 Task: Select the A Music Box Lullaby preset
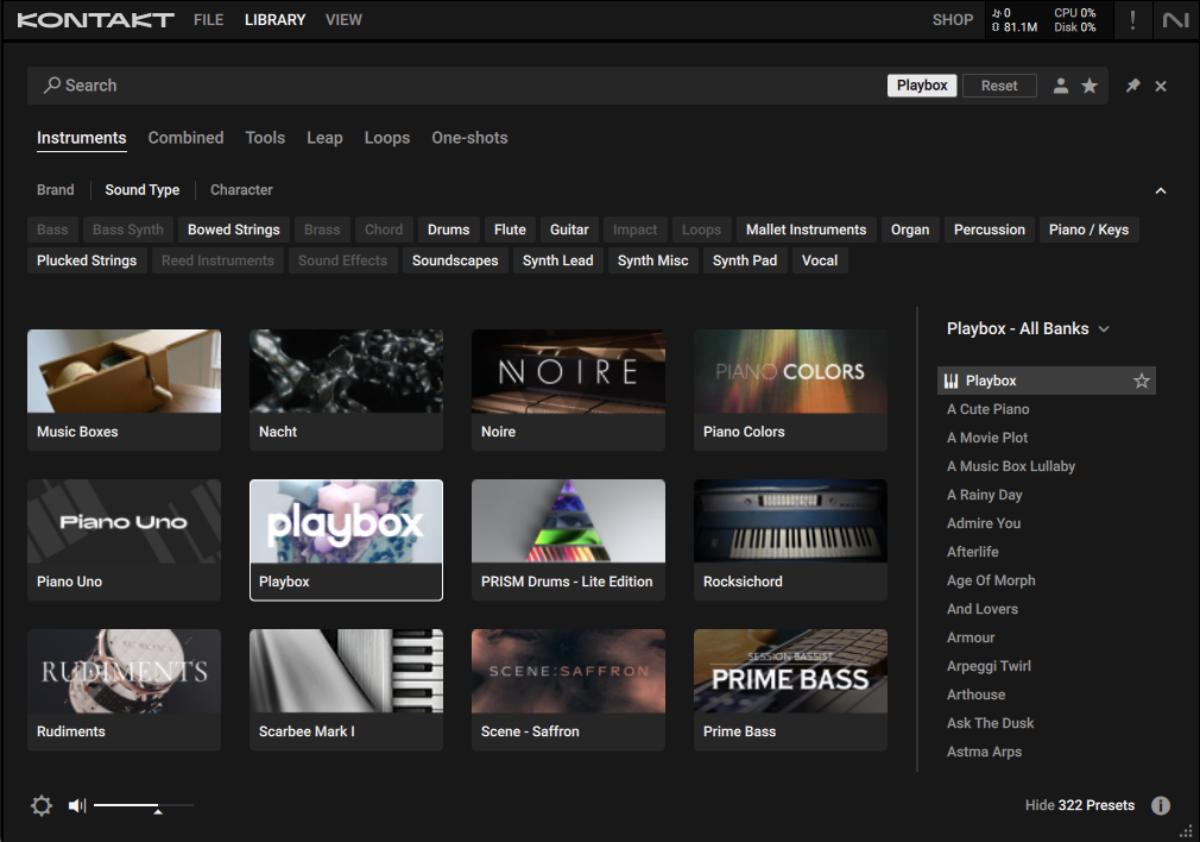[x=1046, y=466]
